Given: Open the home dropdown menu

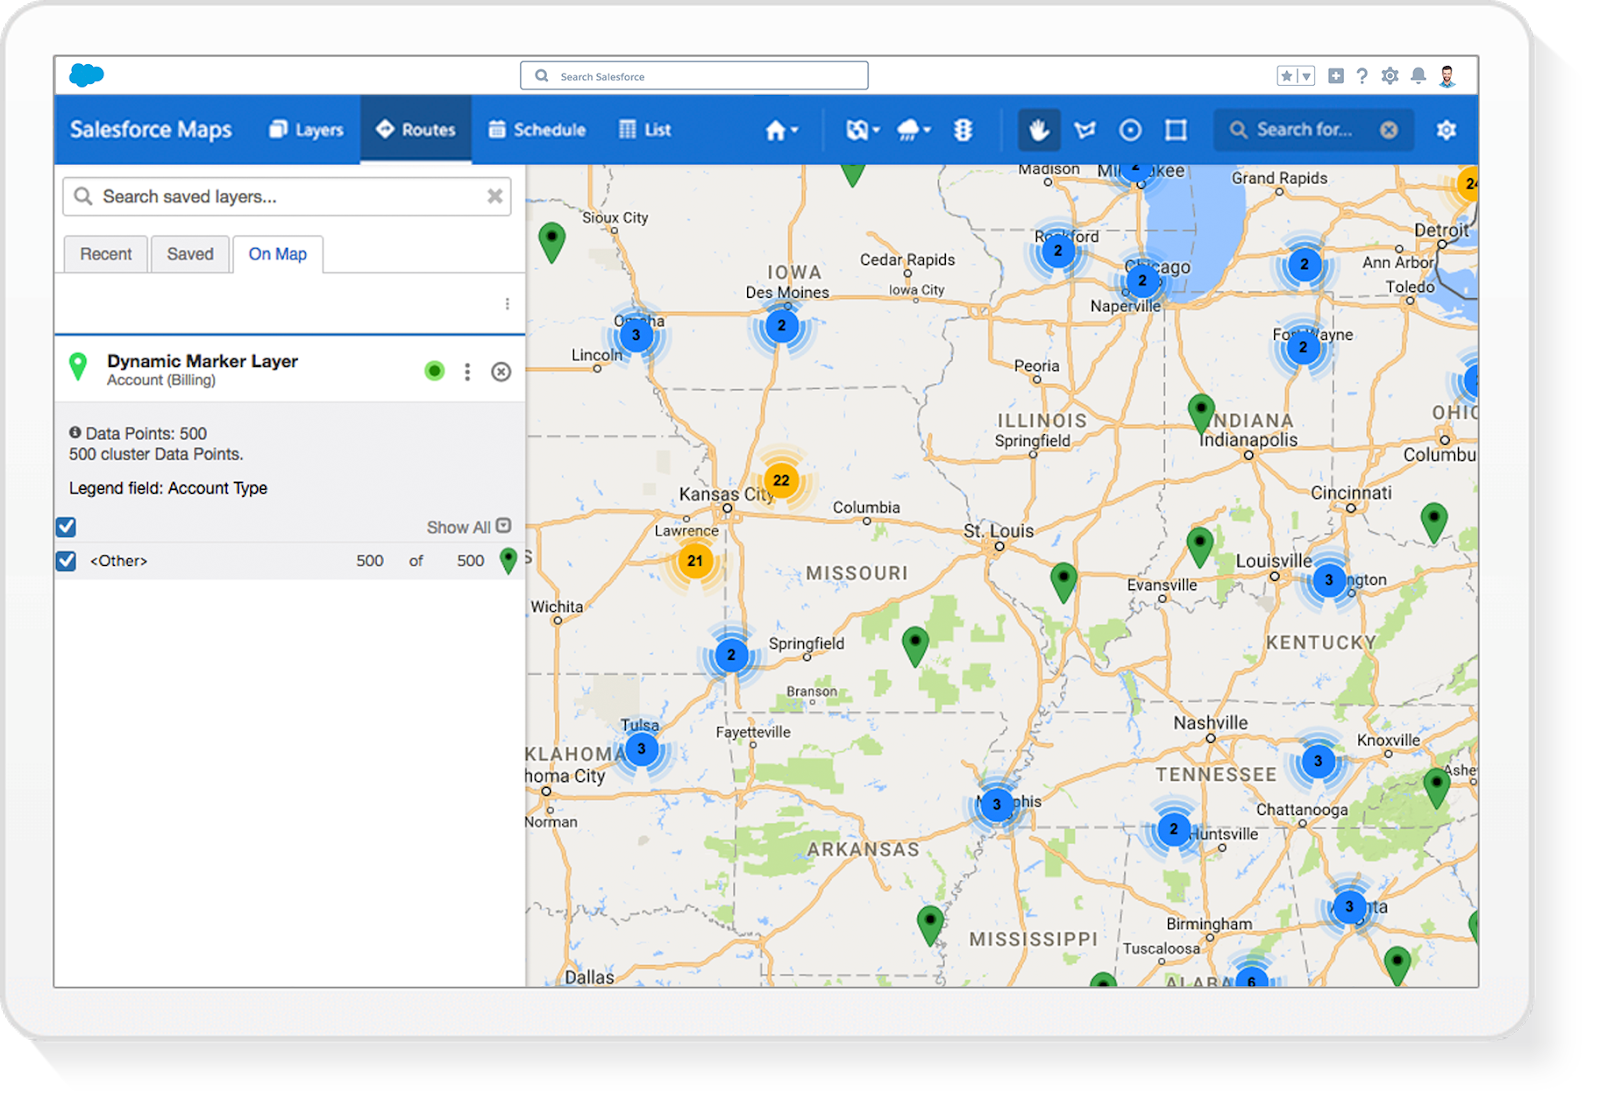Looking at the screenshot, I should tap(783, 130).
